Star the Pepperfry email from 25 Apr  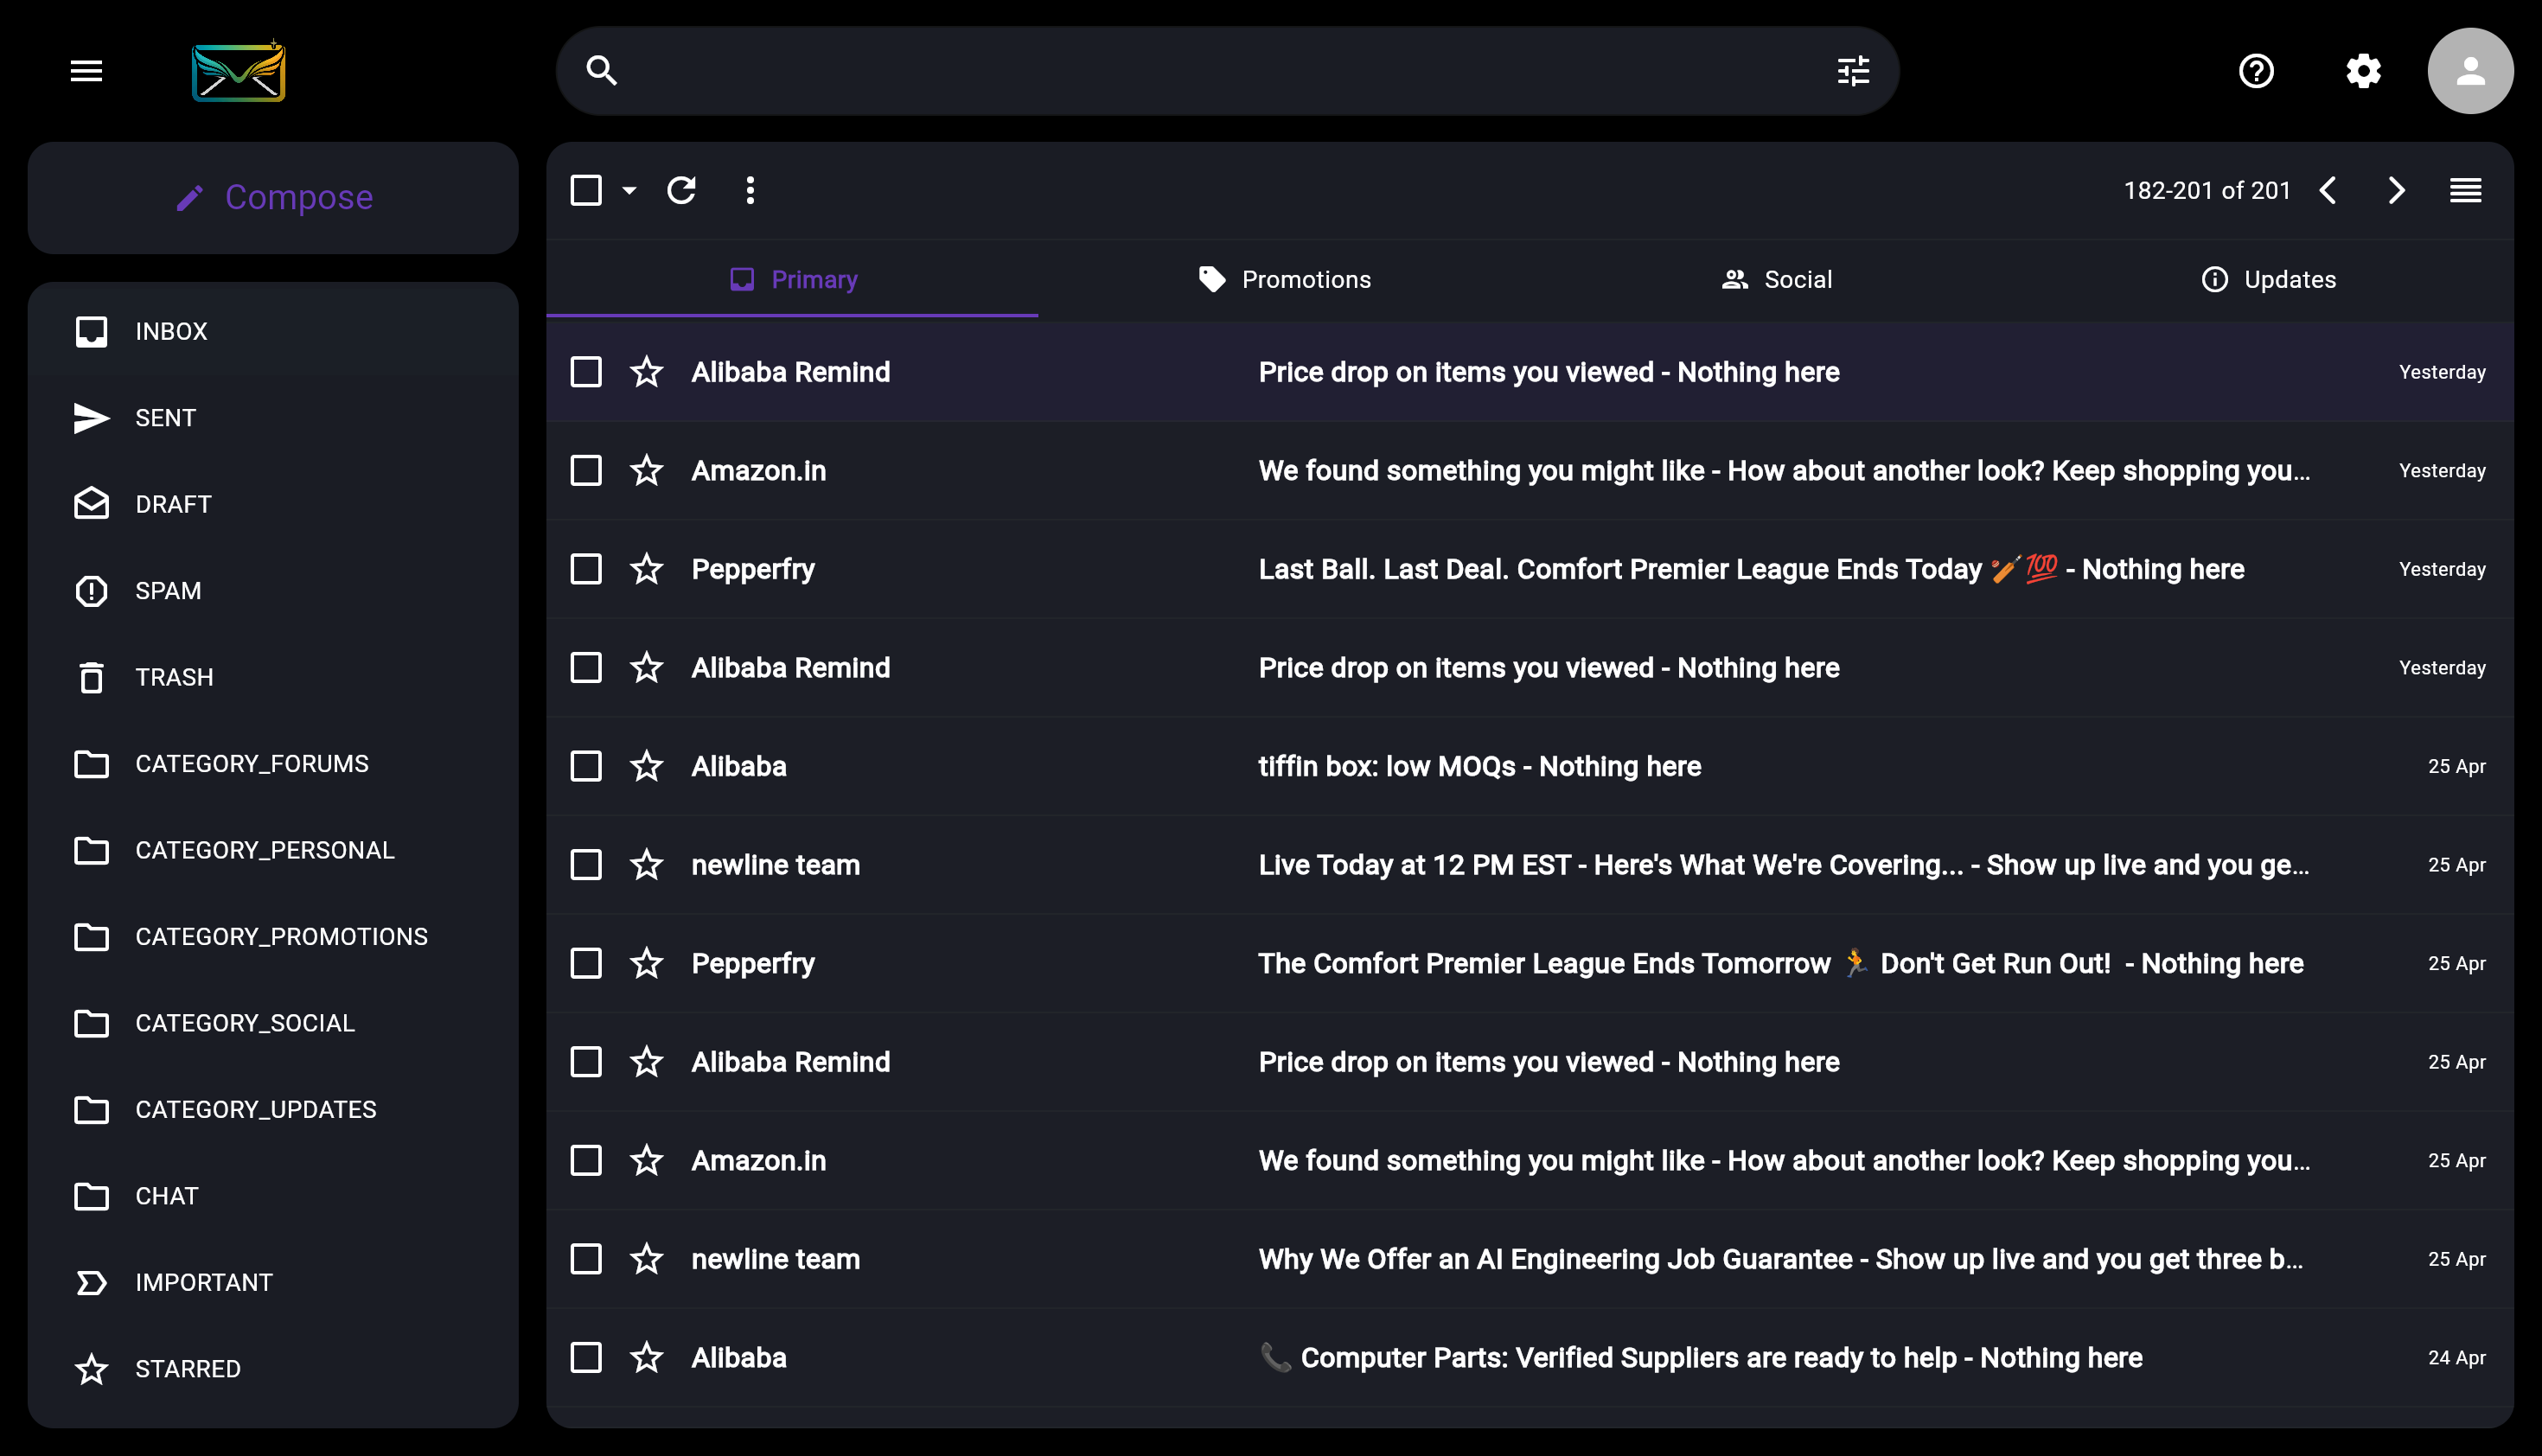click(x=646, y=963)
